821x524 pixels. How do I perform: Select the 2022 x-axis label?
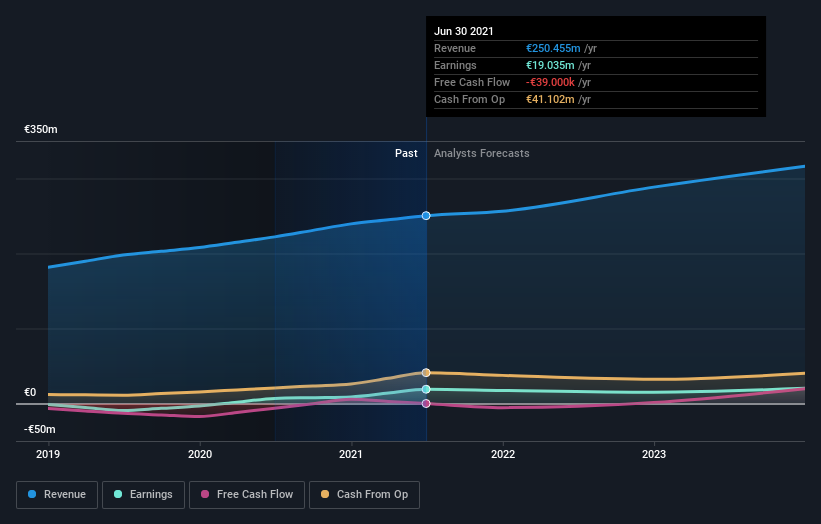click(x=503, y=454)
